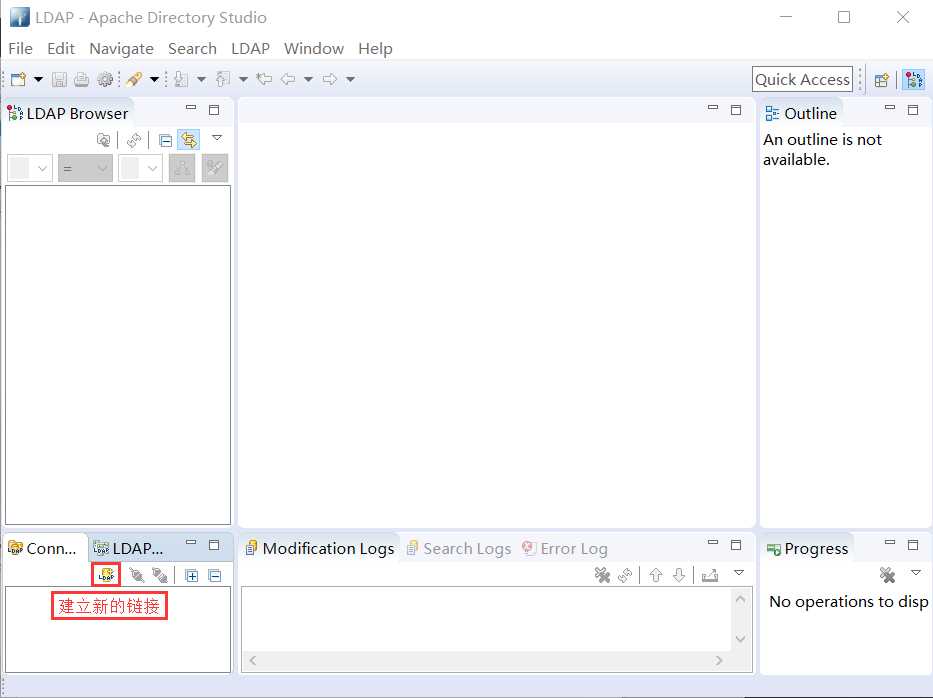Click Expand All in Connections panel

192,575
